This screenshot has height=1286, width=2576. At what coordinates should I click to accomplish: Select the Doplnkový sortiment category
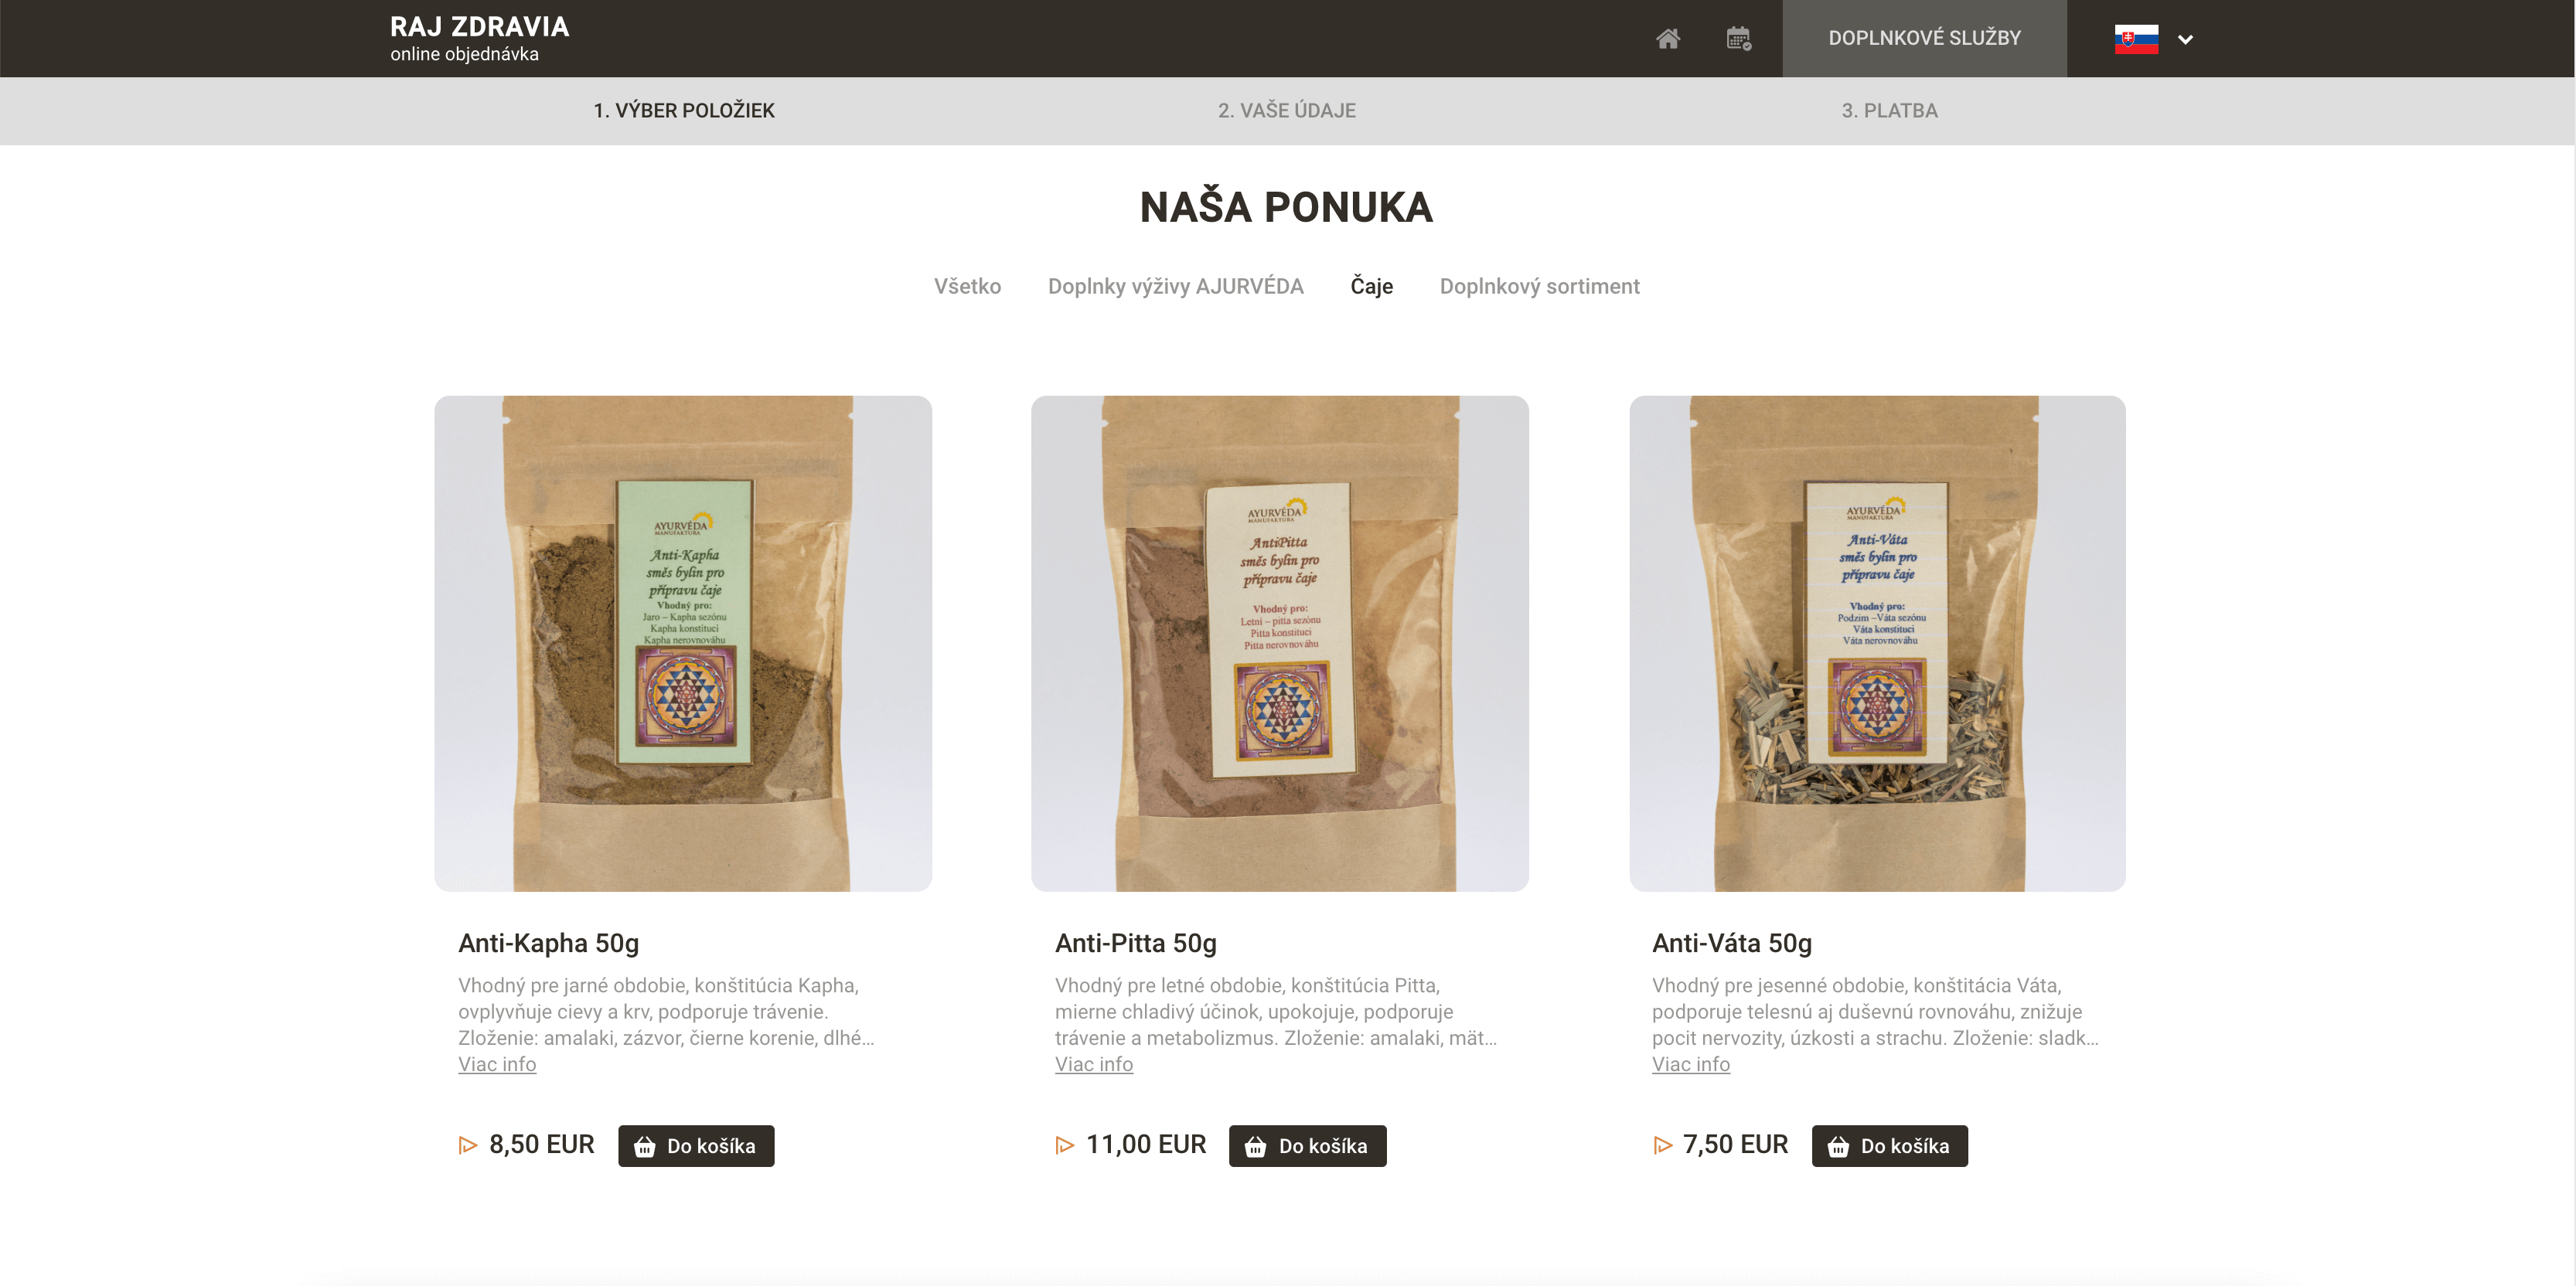click(1539, 286)
